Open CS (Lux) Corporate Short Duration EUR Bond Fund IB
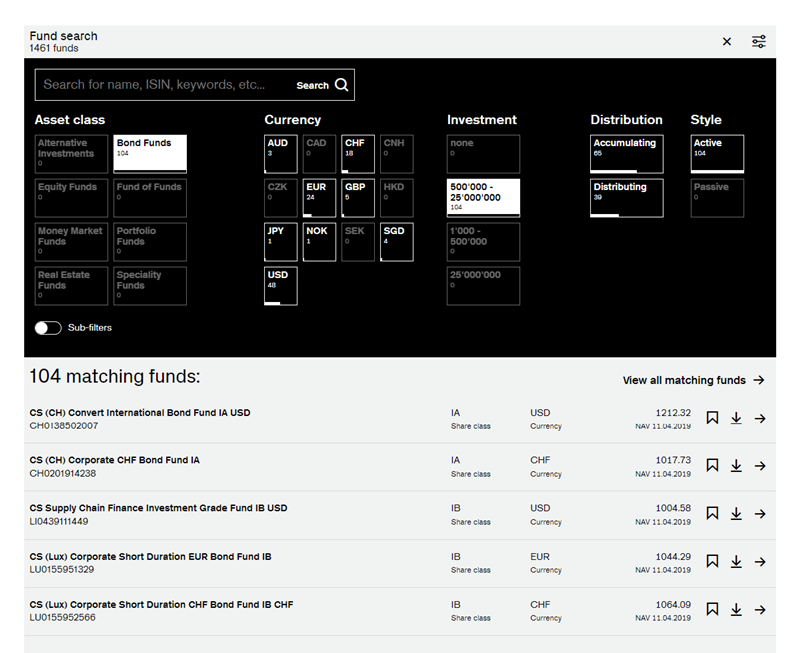Image resolution: width=800 pixels, height=653 pixels. click(x=150, y=557)
